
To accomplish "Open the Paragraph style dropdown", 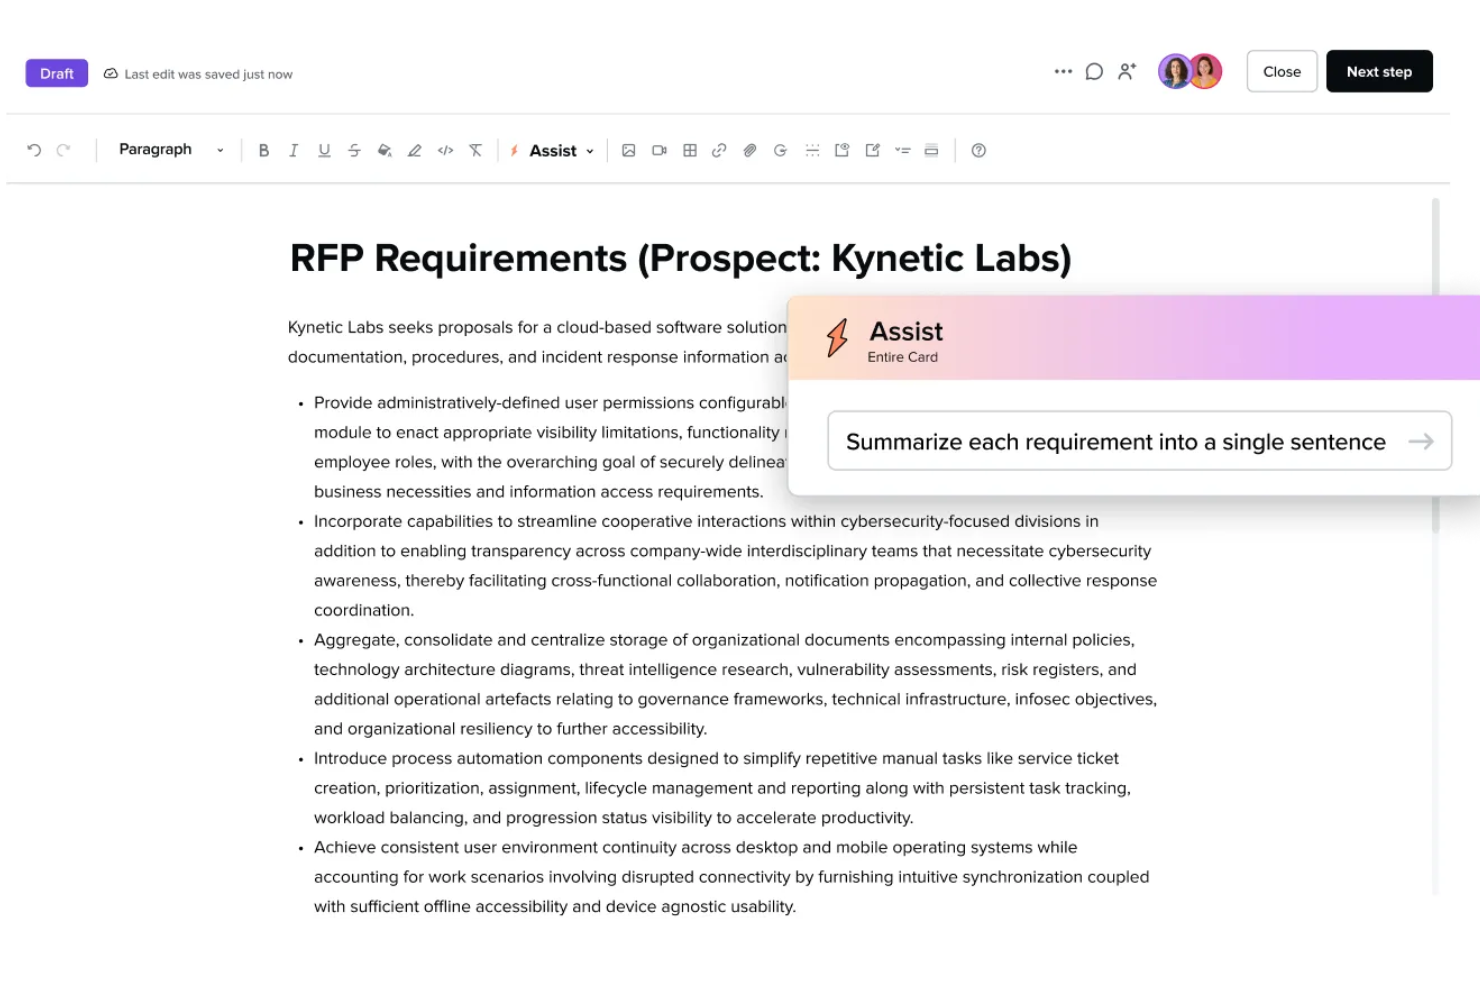I will tap(171, 150).
